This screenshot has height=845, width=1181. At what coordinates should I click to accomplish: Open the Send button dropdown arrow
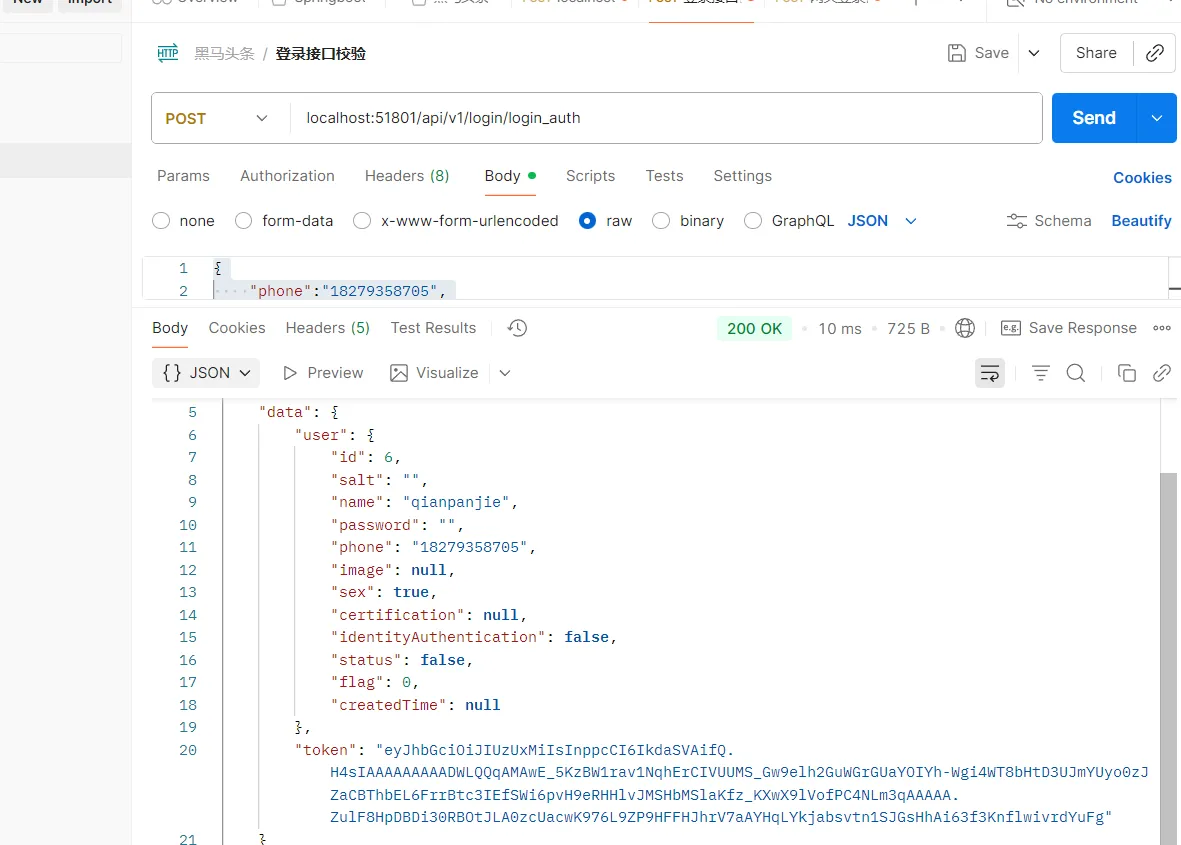tap(1157, 118)
